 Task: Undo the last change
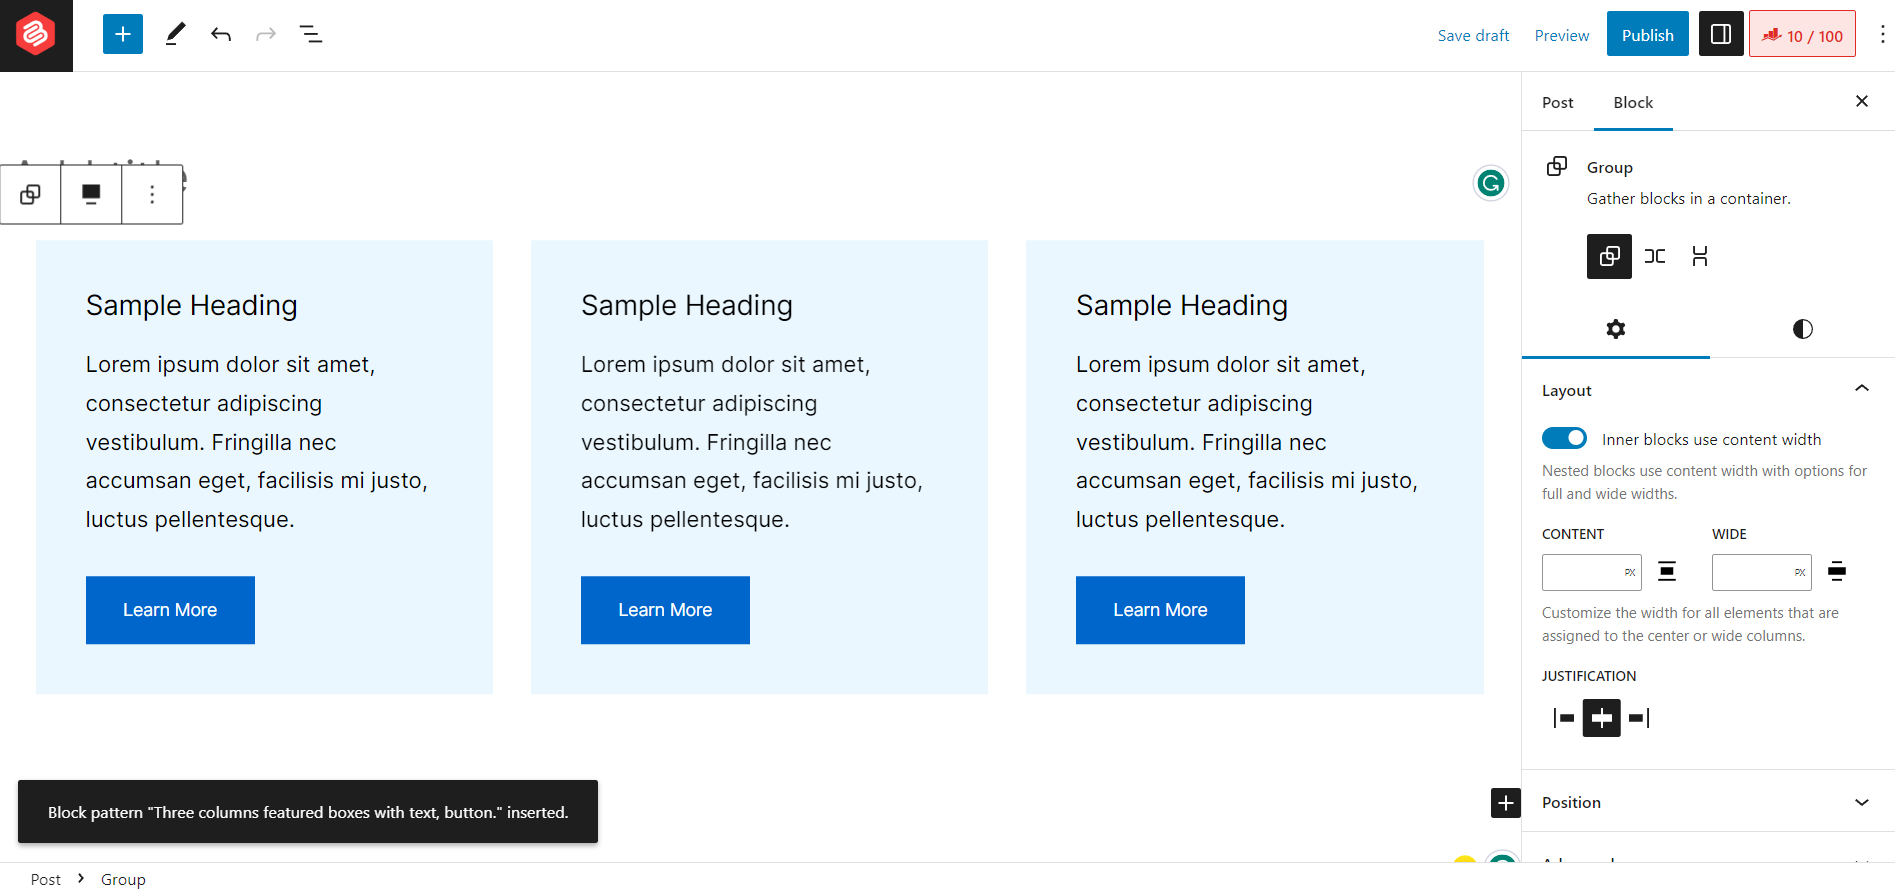click(221, 35)
